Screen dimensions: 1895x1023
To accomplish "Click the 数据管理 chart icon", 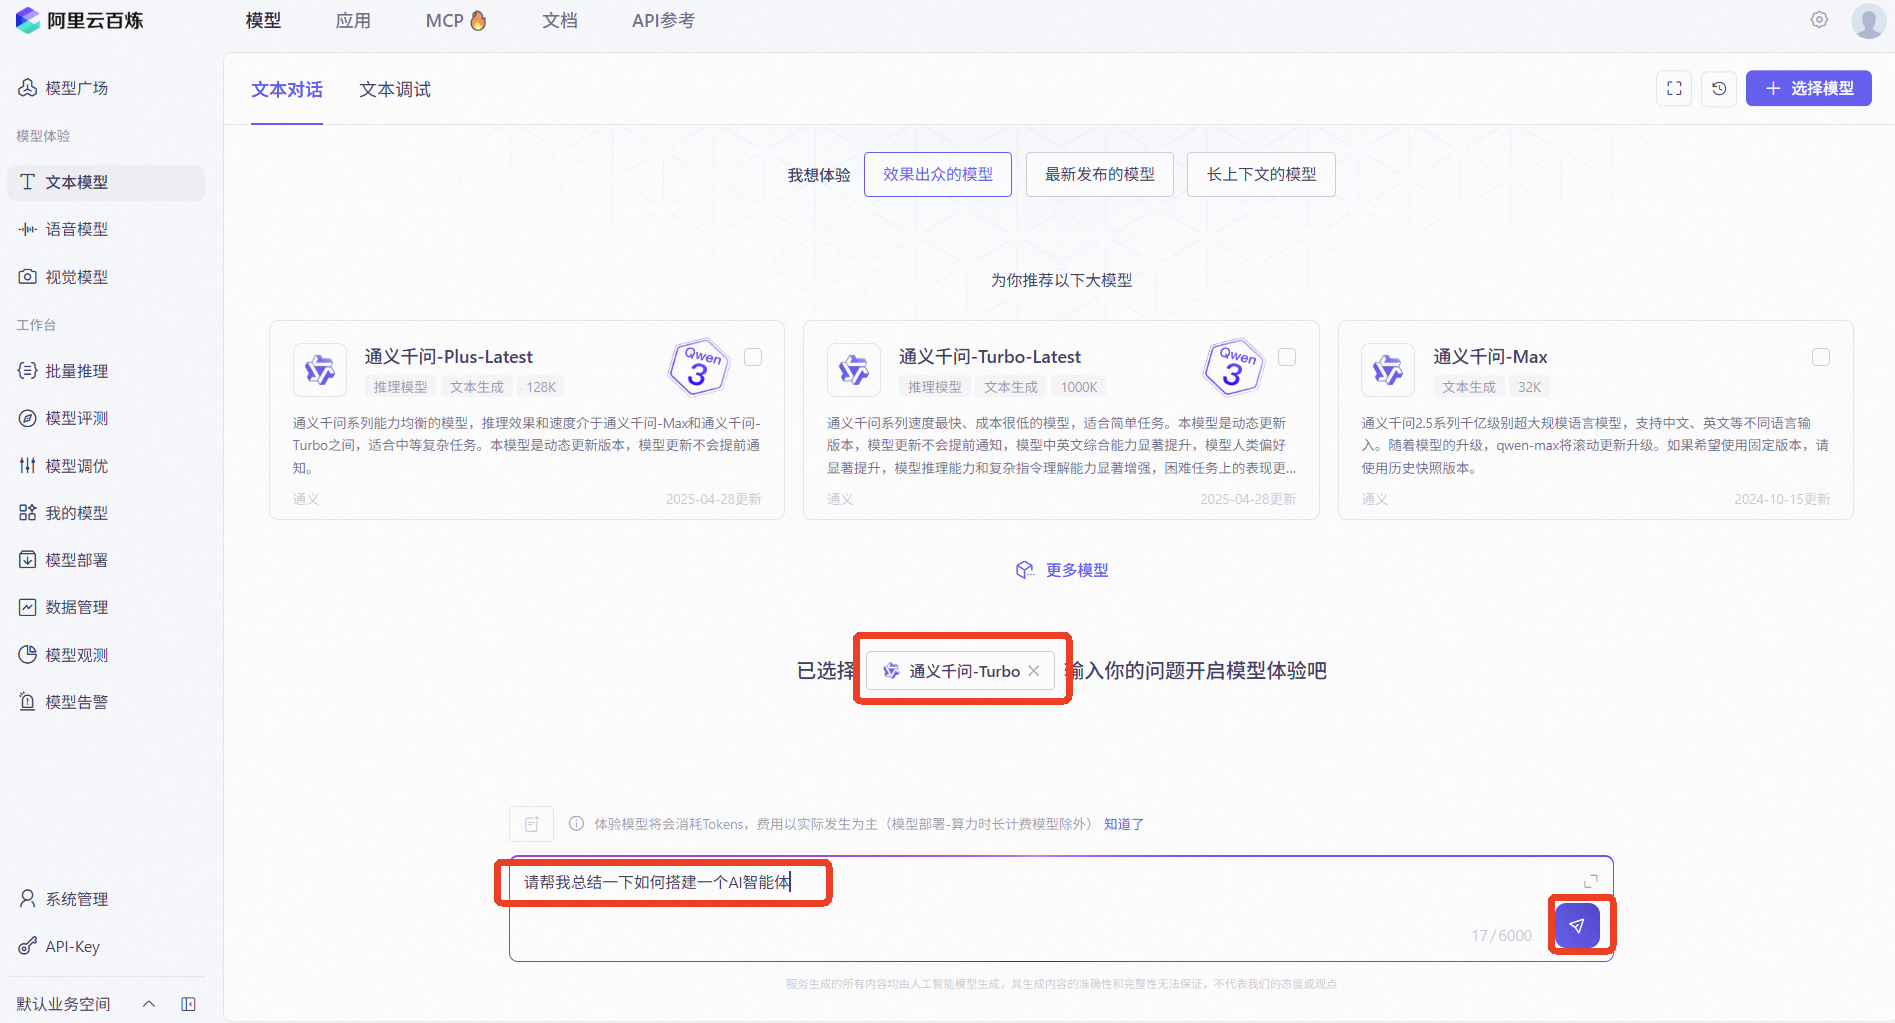I will 27,607.
